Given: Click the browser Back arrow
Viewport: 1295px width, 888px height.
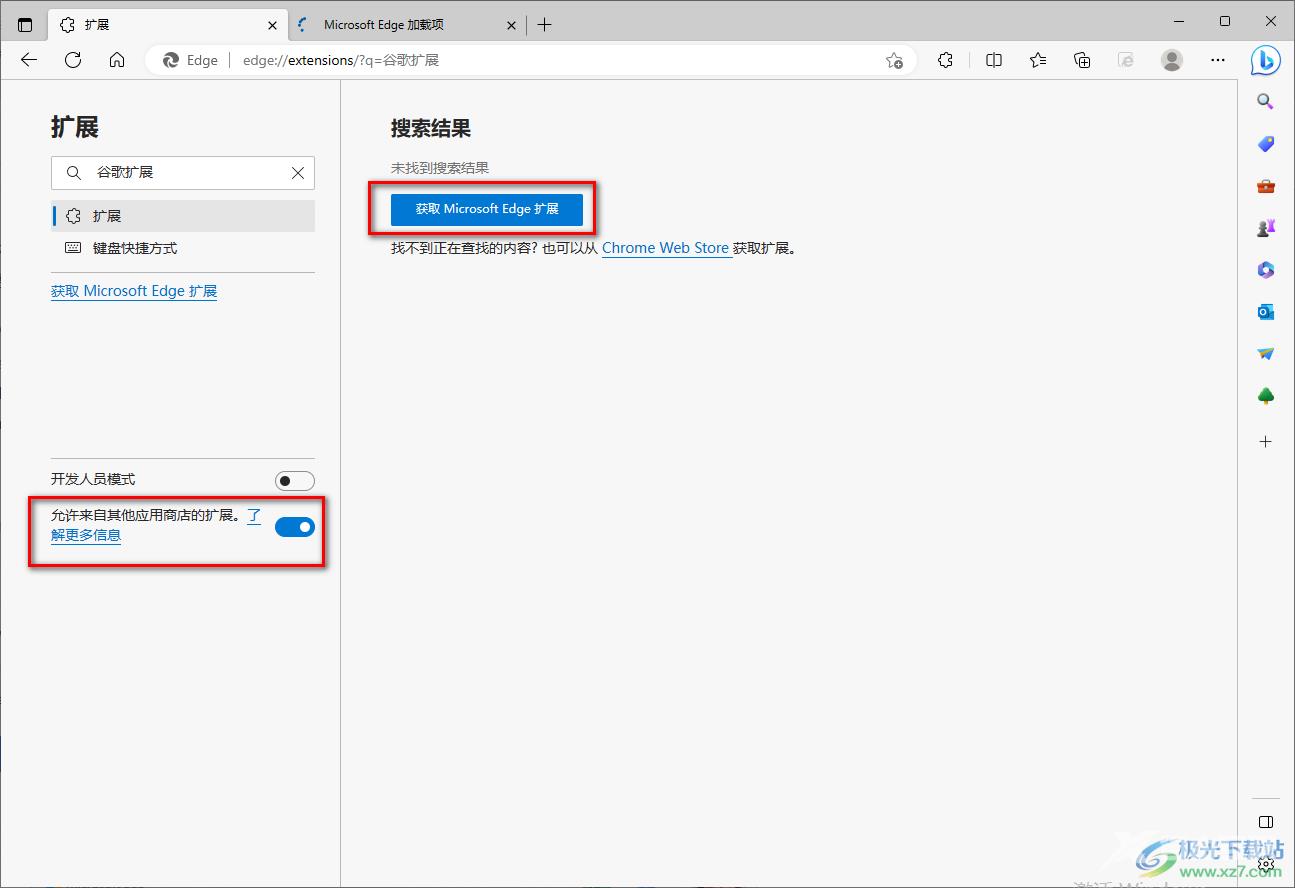Looking at the screenshot, I should (29, 60).
